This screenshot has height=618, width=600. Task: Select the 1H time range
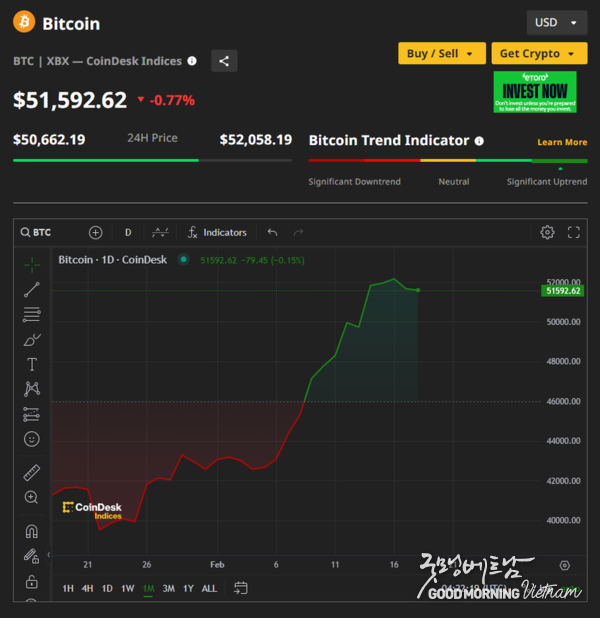click(68, 588)
